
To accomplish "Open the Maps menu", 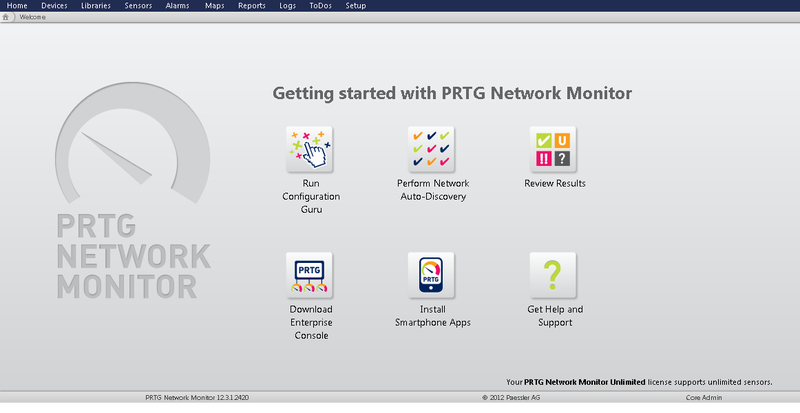I will click(215, 6).
